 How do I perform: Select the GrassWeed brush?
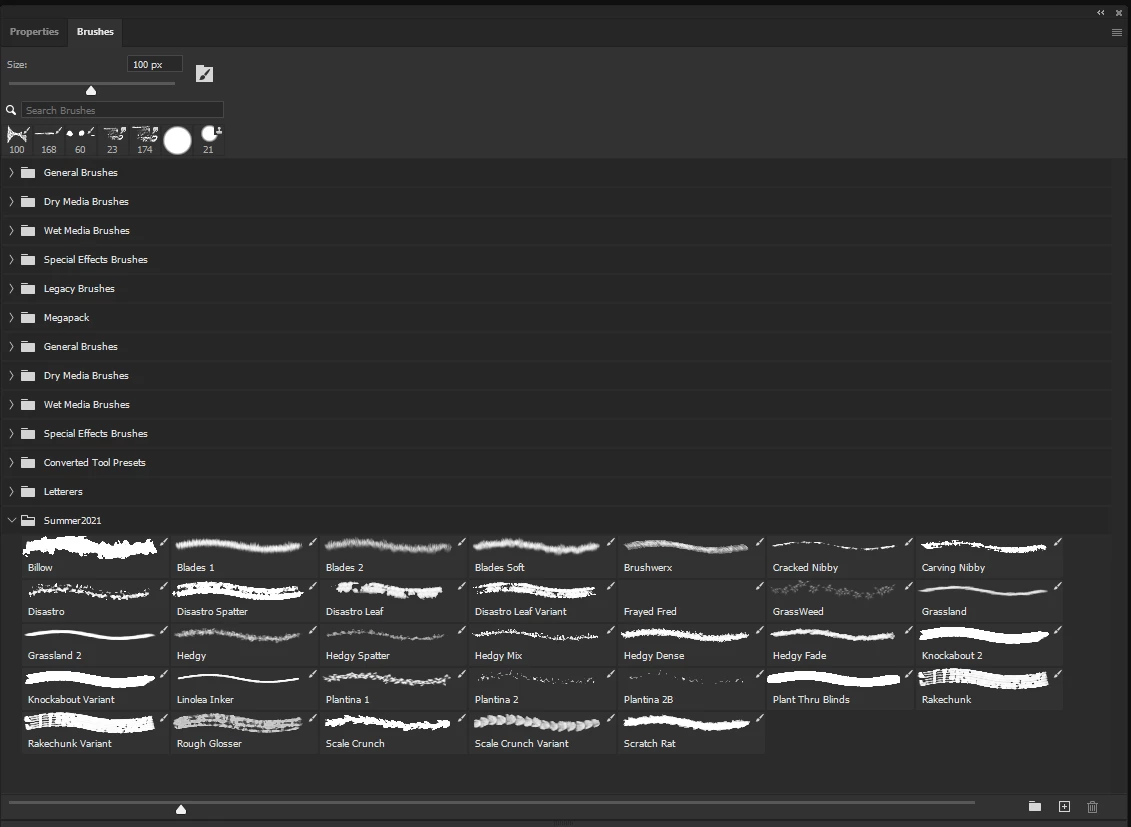pyautogui.click(x=840, y=599)
